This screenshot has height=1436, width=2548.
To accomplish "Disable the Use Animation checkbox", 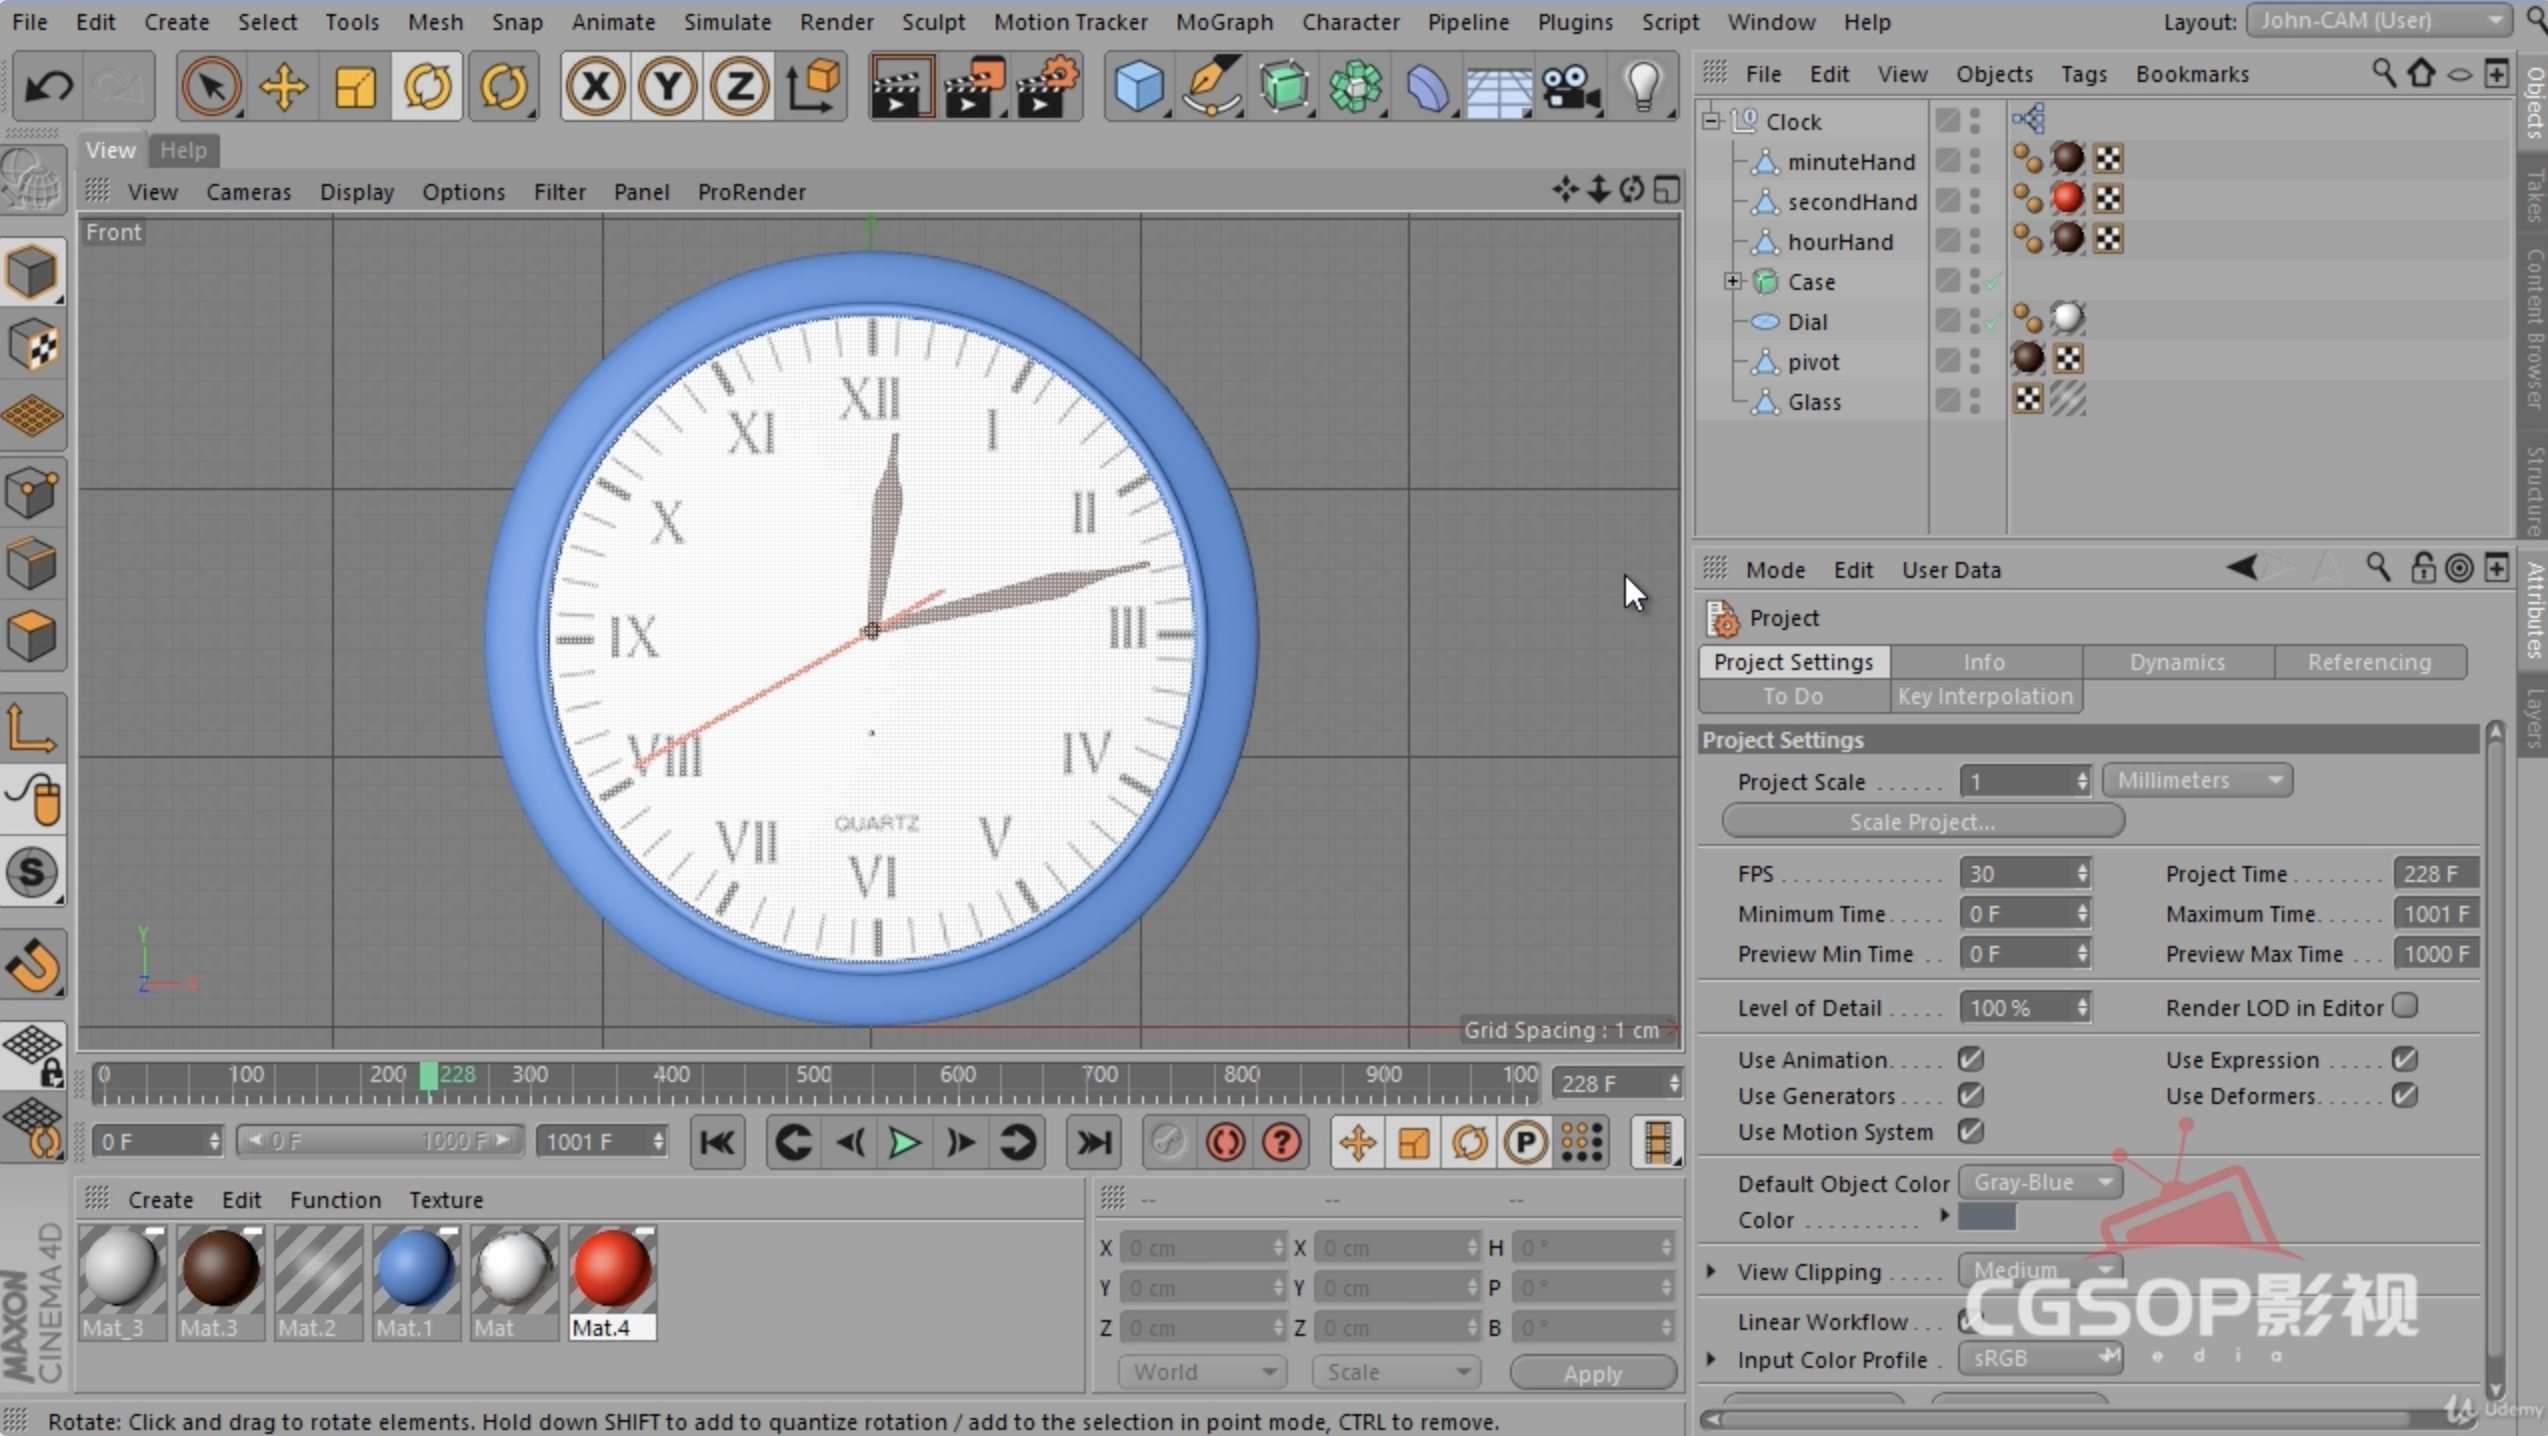I will [1970, 1059].
